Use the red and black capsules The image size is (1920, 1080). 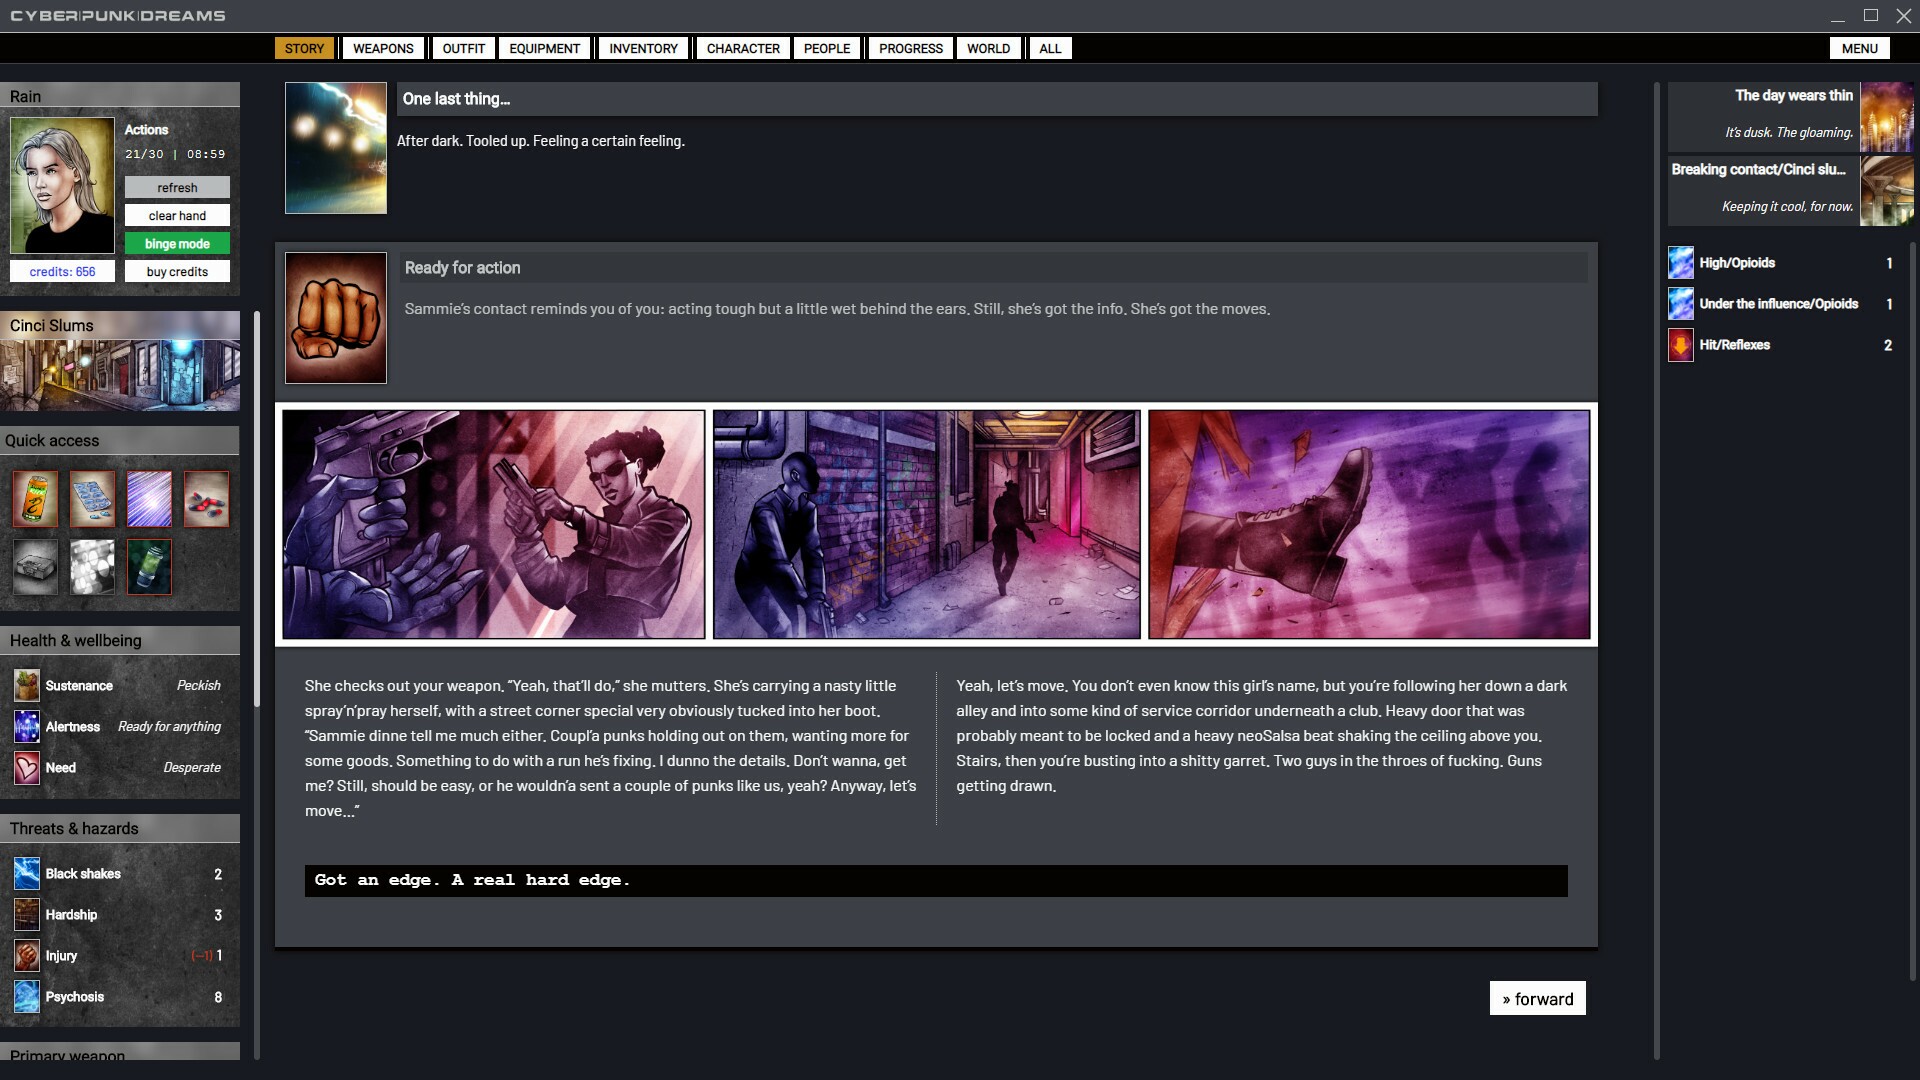pyautogui.click(x=206, y=499)
